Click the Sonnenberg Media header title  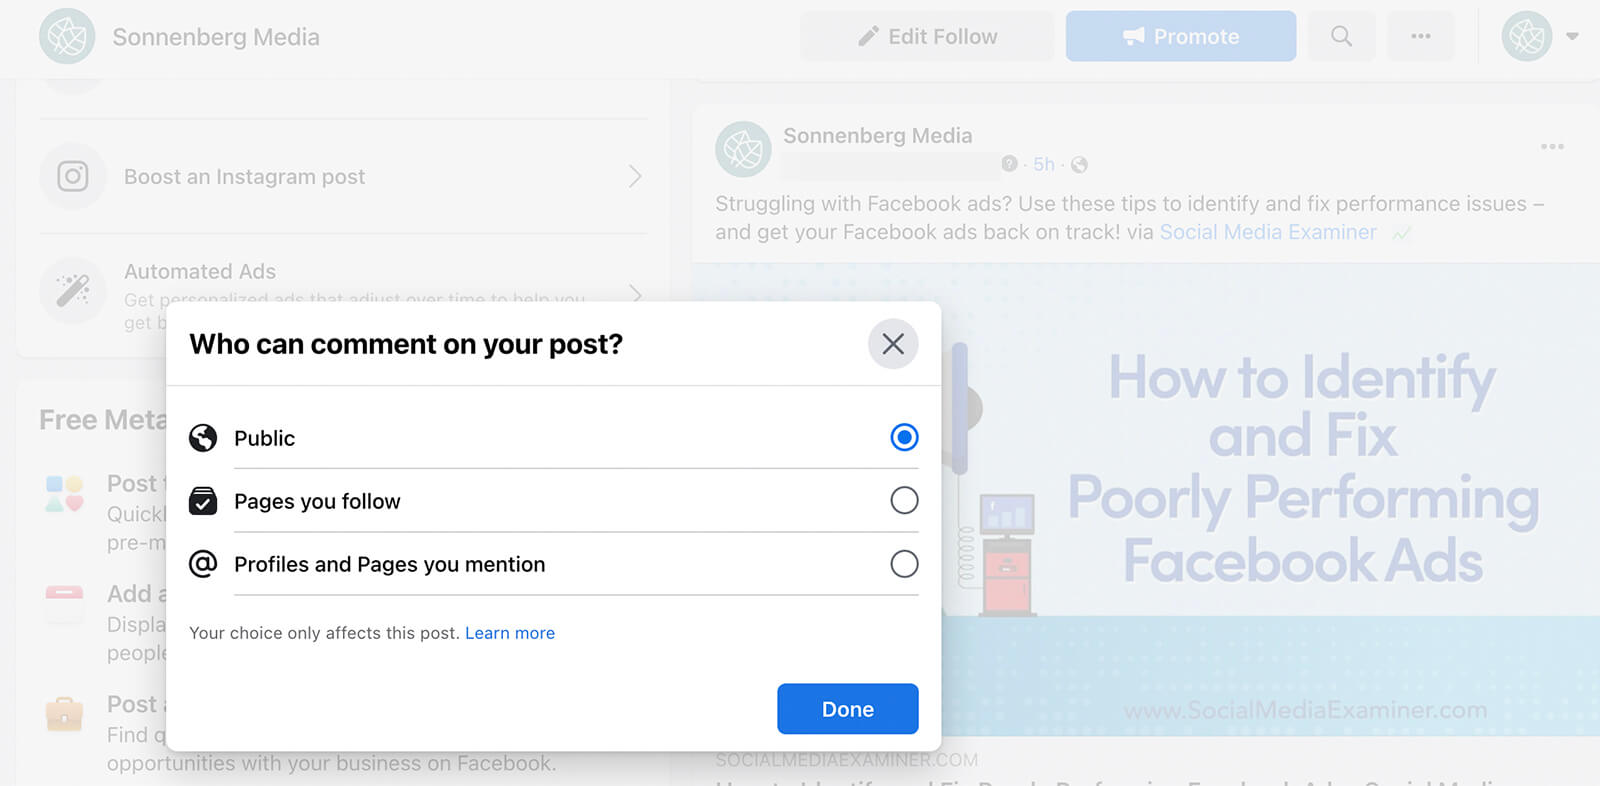click(216, 37)
